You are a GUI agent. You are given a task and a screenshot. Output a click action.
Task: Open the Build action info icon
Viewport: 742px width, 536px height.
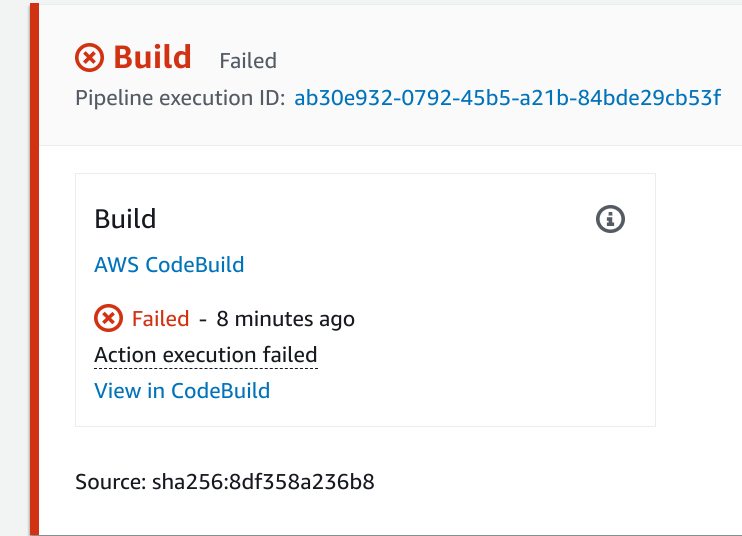click(x=610, y=219)
